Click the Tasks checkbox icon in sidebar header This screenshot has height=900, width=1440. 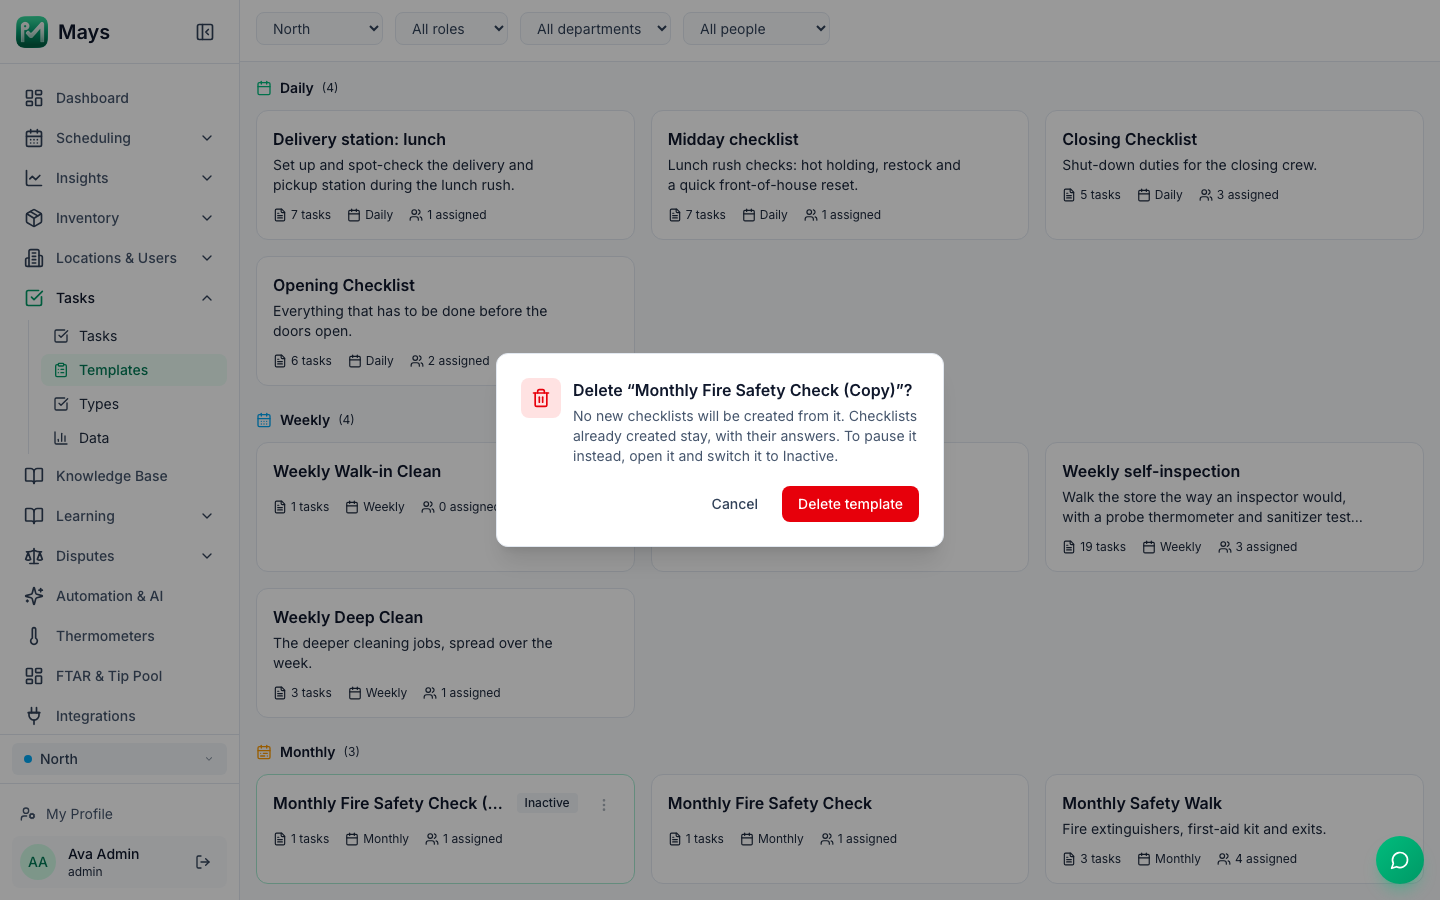click(x=34, y=298)
